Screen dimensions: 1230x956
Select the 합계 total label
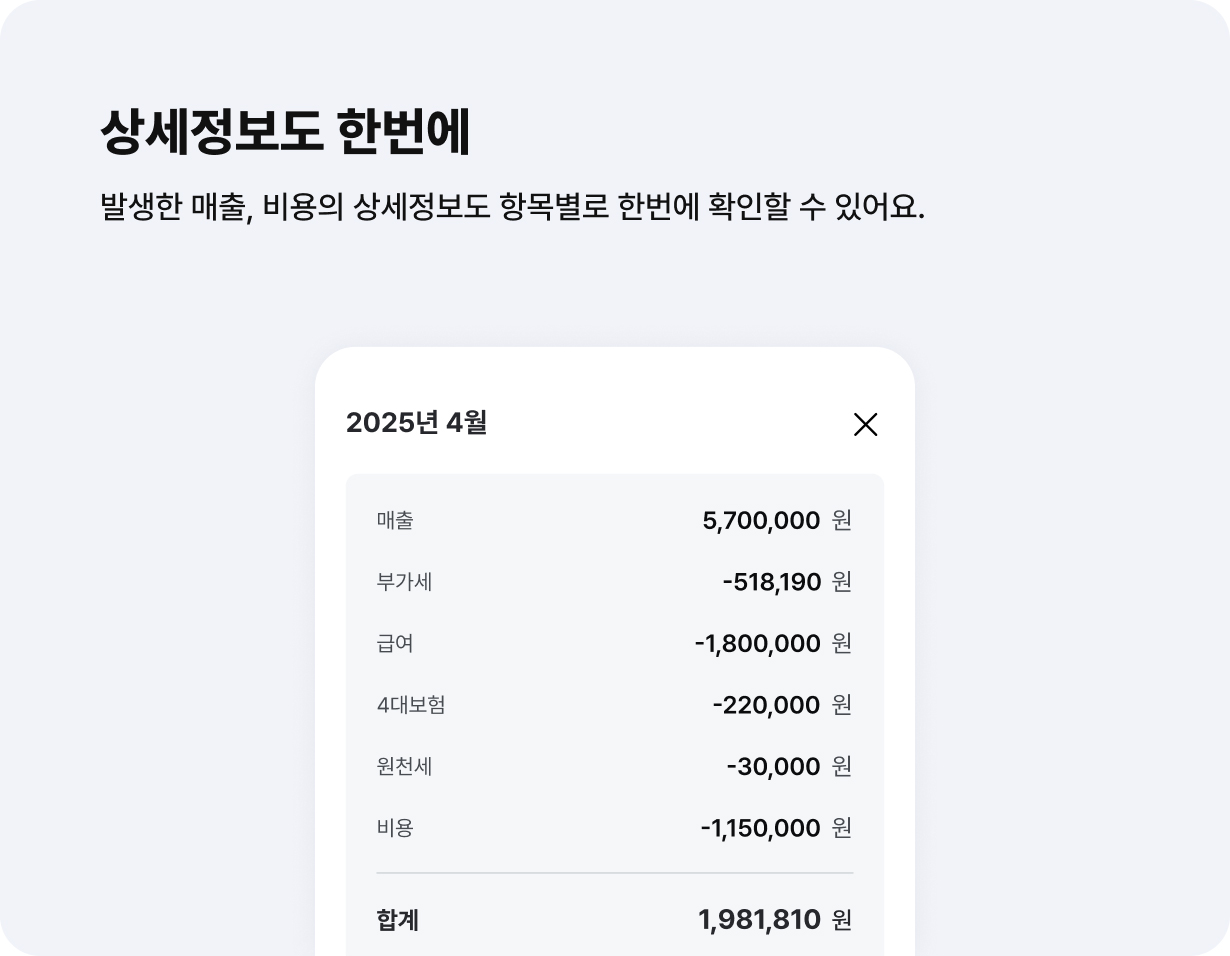click(398, 920)
